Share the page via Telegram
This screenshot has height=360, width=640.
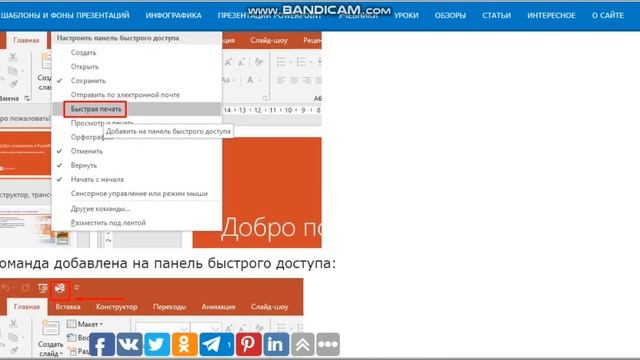point(216,344)
